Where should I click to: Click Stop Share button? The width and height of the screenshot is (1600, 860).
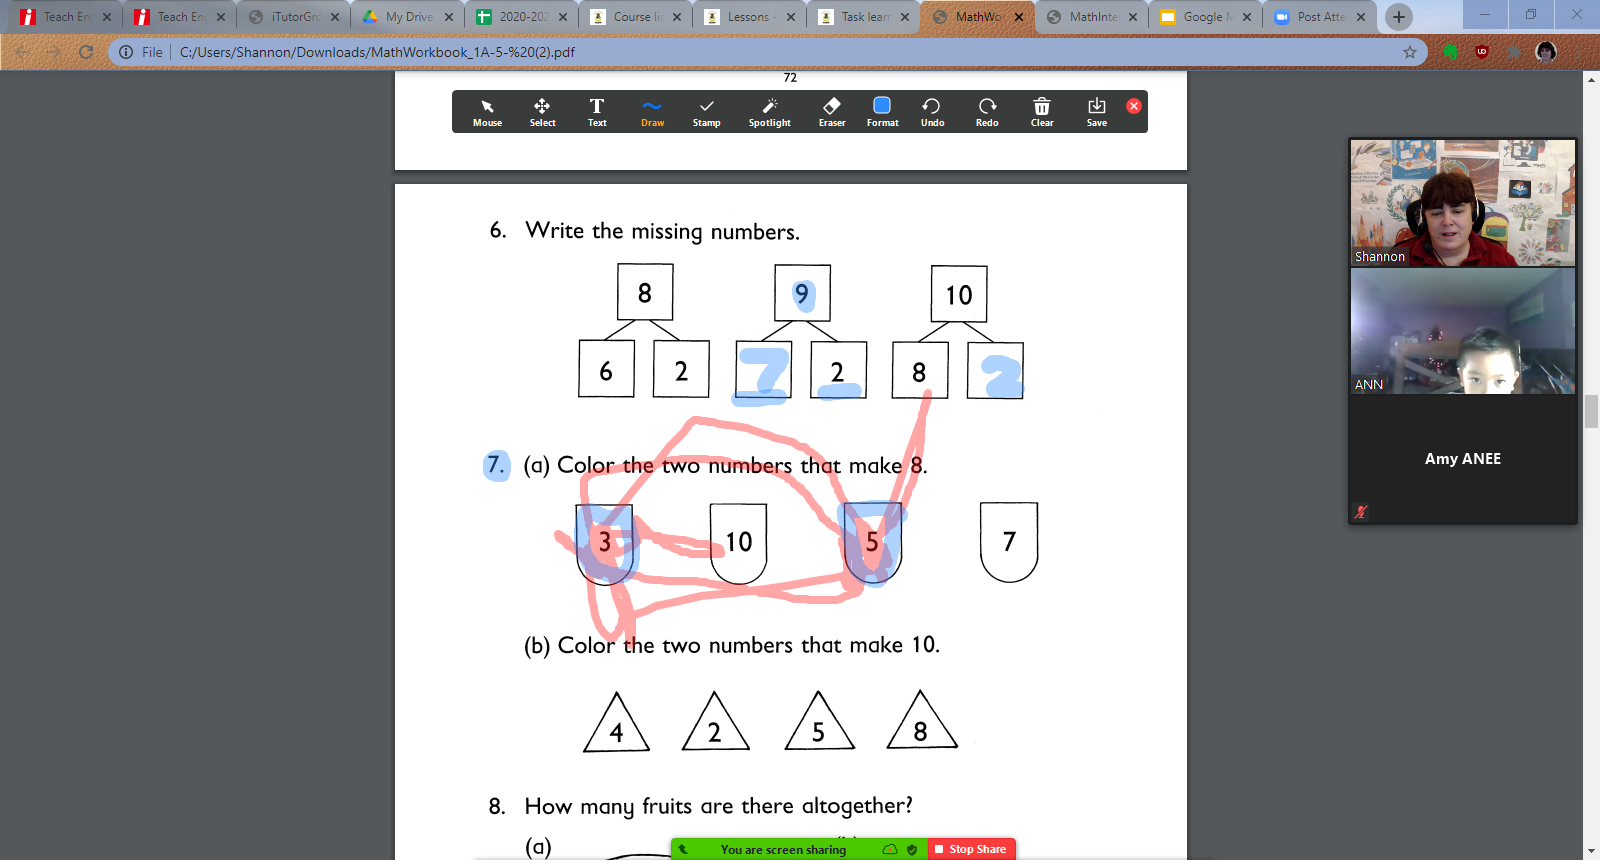(971, 849)
